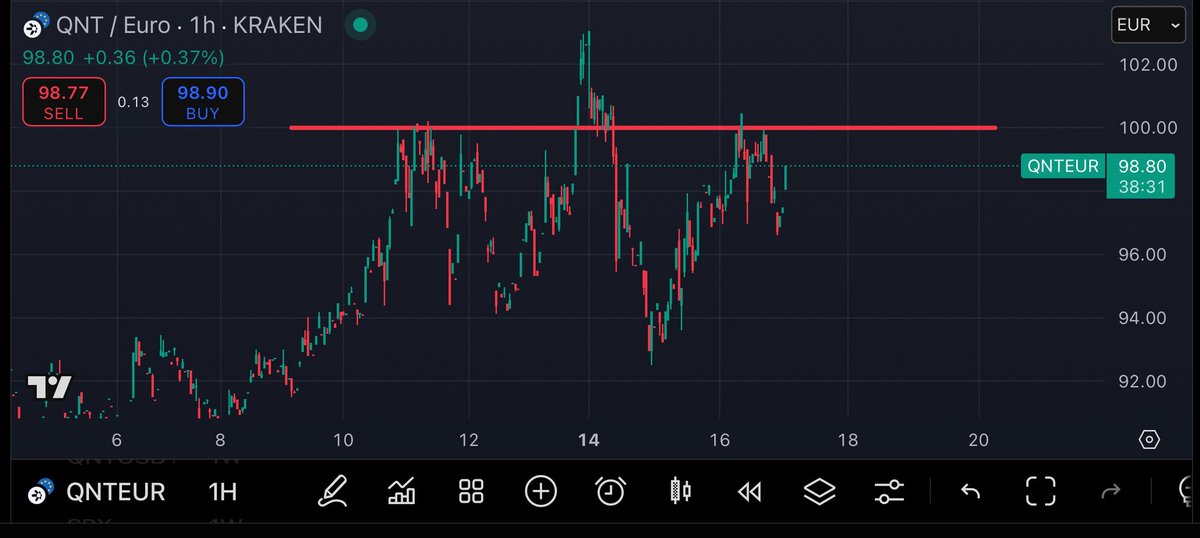
Task: Tap the 102.00 price axis label
Action: click(x=1148, y=65)
